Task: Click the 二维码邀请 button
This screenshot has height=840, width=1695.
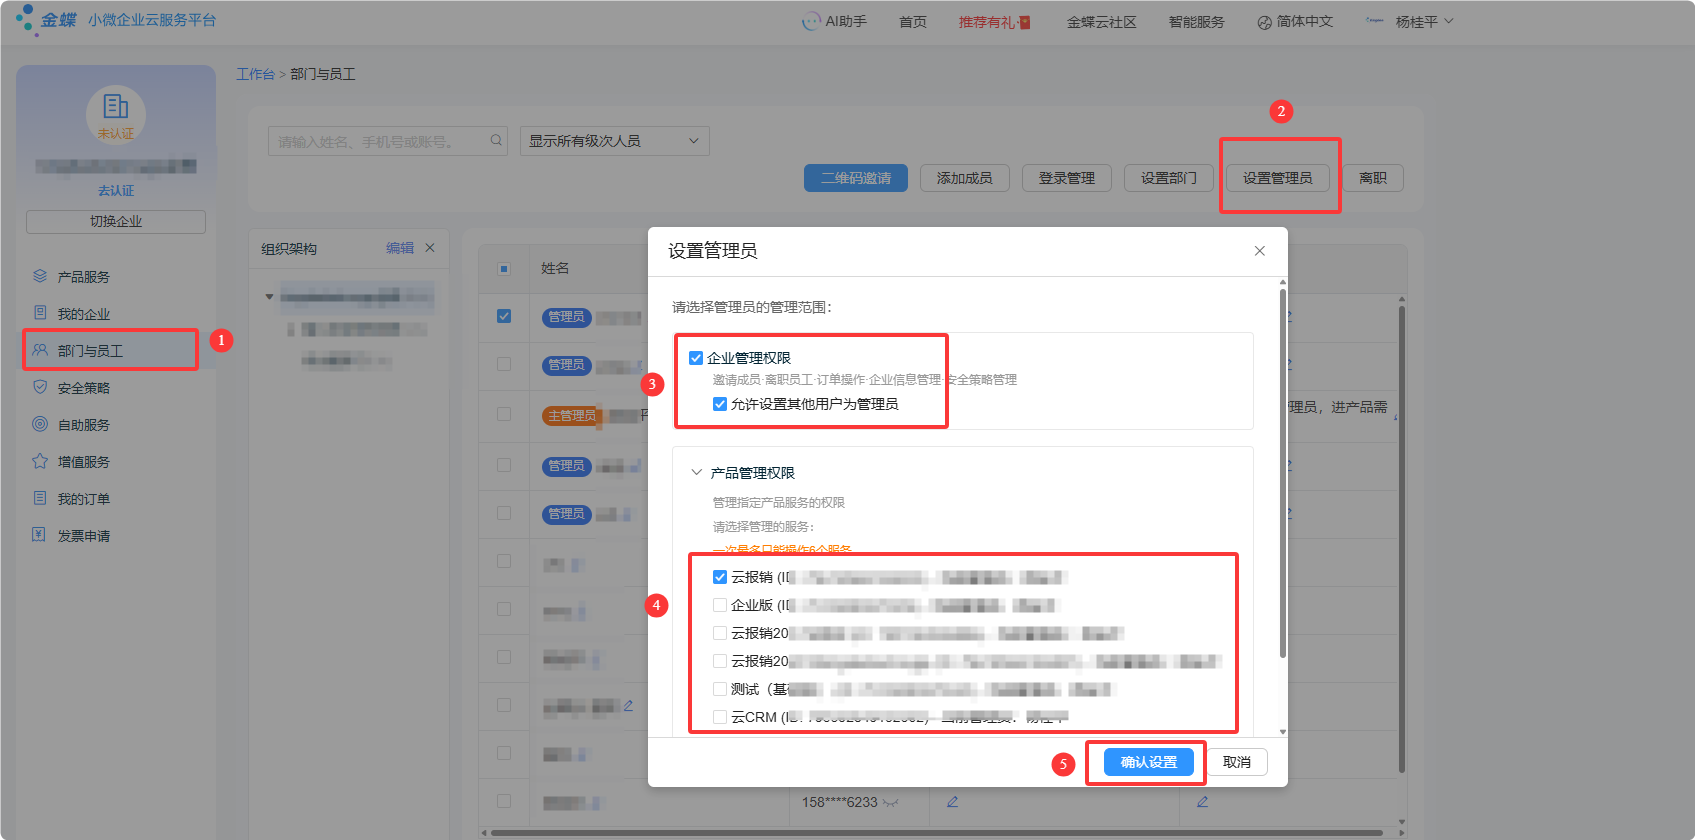Action: point(856,178)
